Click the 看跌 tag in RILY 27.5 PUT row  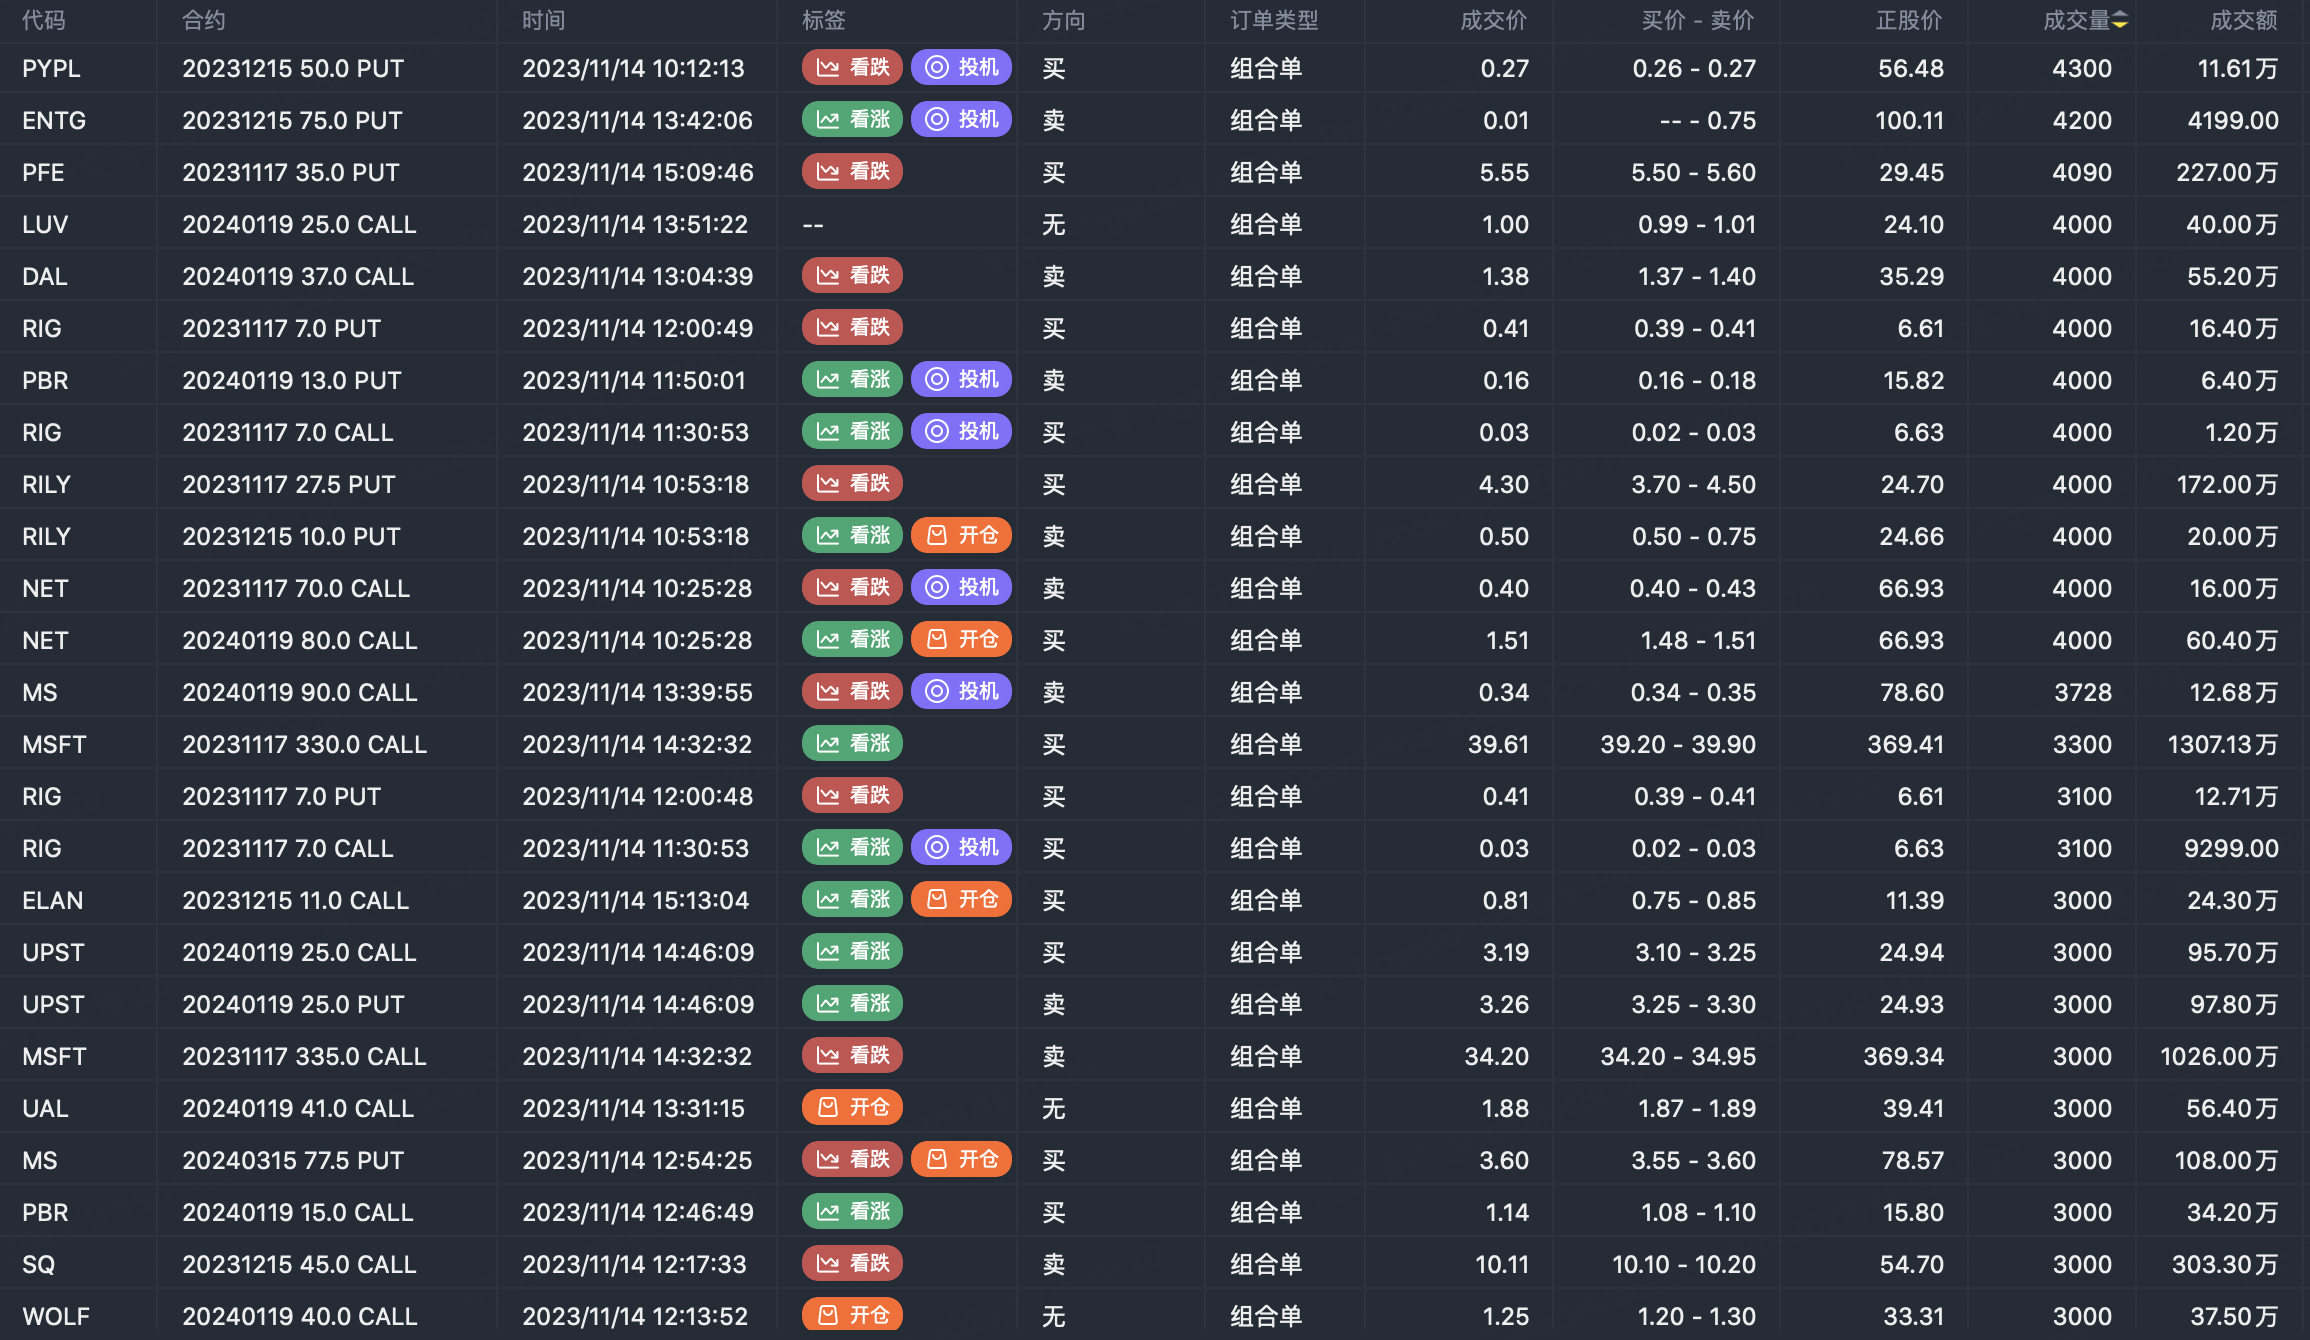coord(852,483)
